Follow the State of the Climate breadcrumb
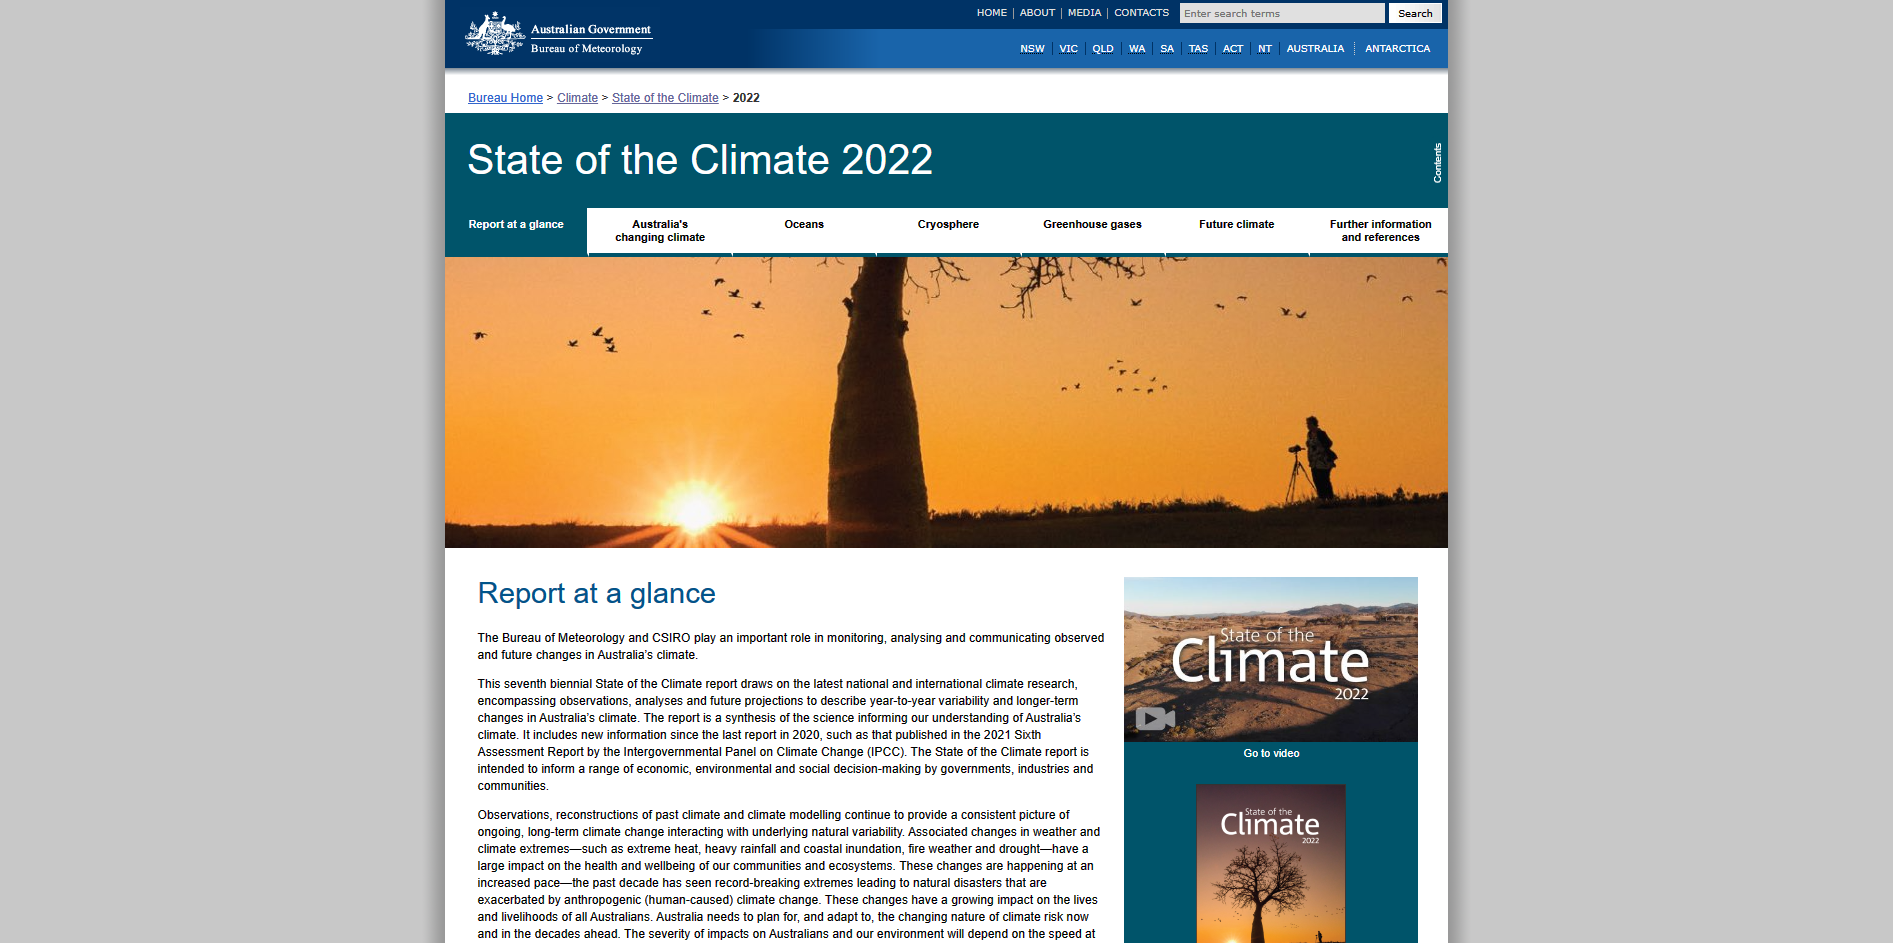Screen dimensions: 1893x943 [x=665, y=98]
